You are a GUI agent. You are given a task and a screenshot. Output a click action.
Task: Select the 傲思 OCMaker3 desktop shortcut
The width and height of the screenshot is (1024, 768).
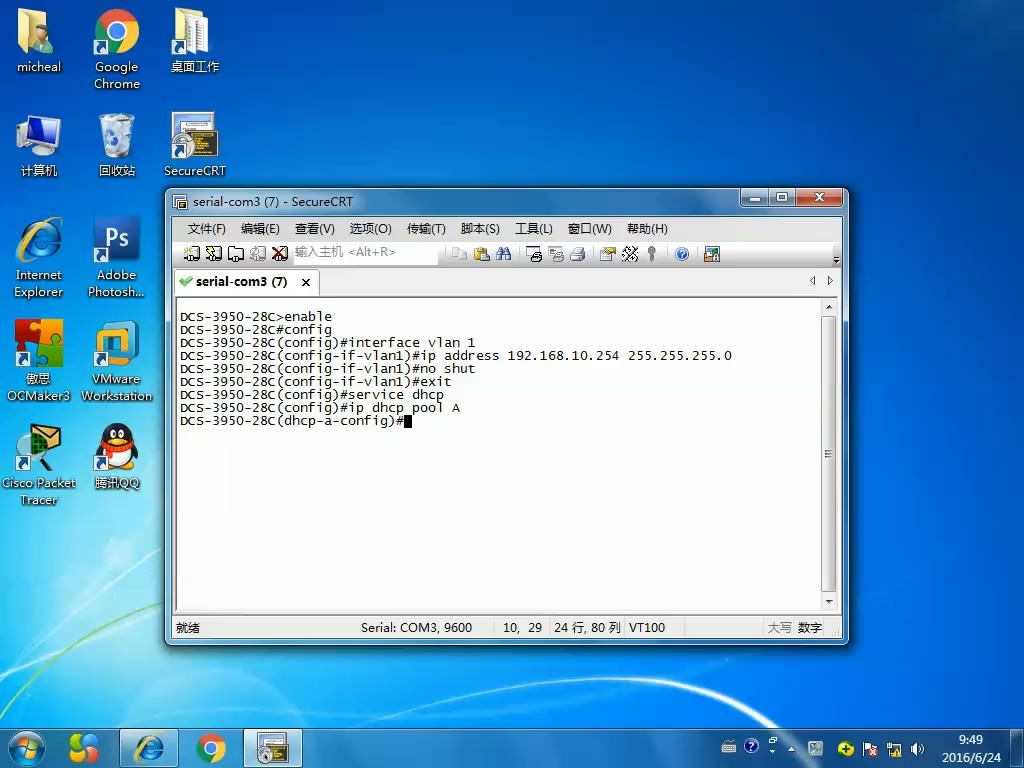tap(39, 360)
